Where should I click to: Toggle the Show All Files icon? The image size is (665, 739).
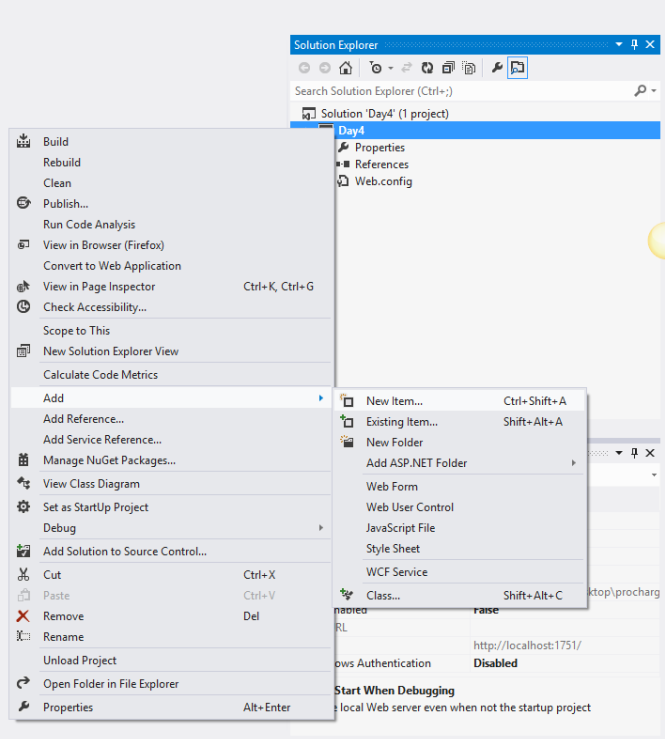point(469,68)
